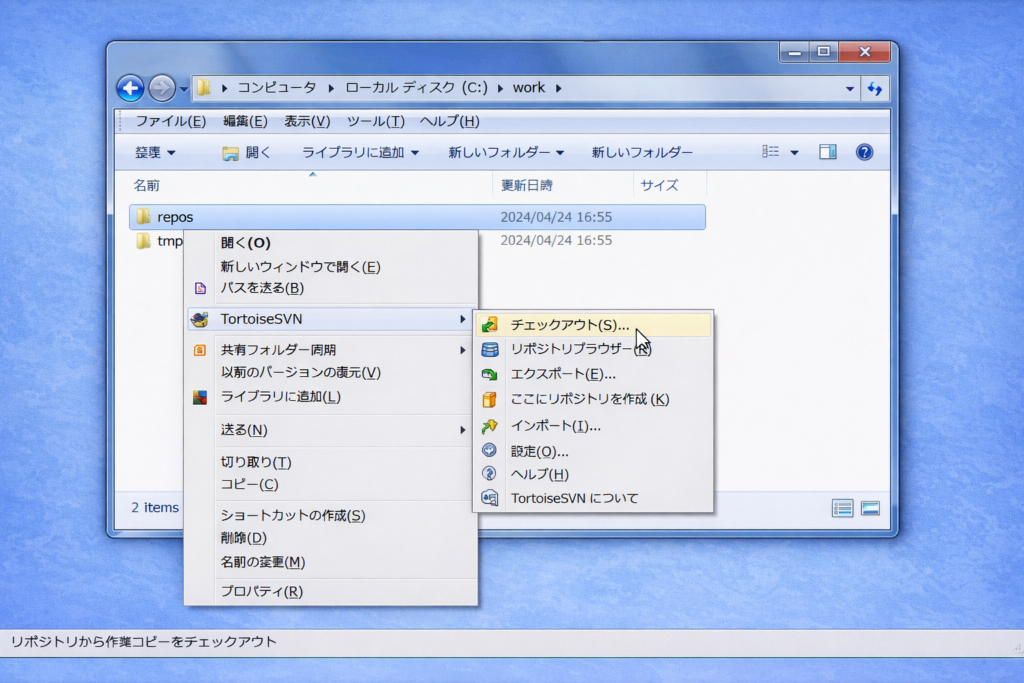Switch to large icons view in status bar
Viewport: 1024px width, 683px height.
point(870,508)
